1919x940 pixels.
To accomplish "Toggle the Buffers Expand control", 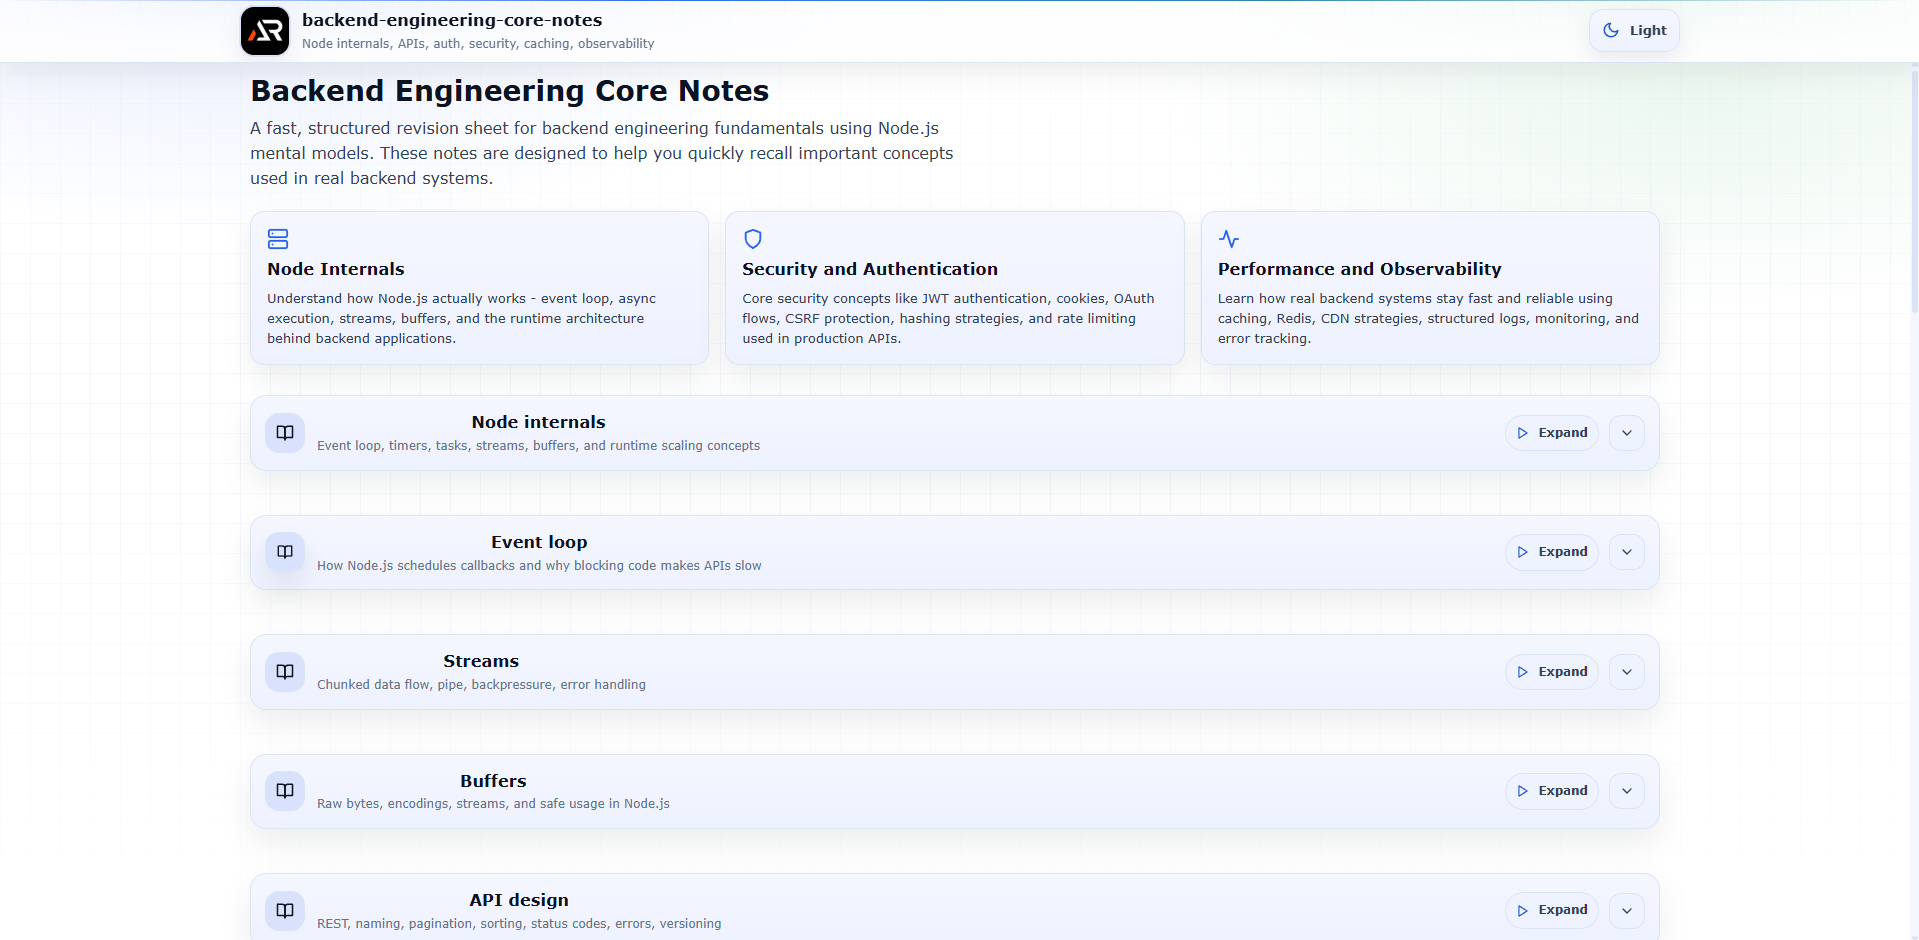I will 1552,791.
